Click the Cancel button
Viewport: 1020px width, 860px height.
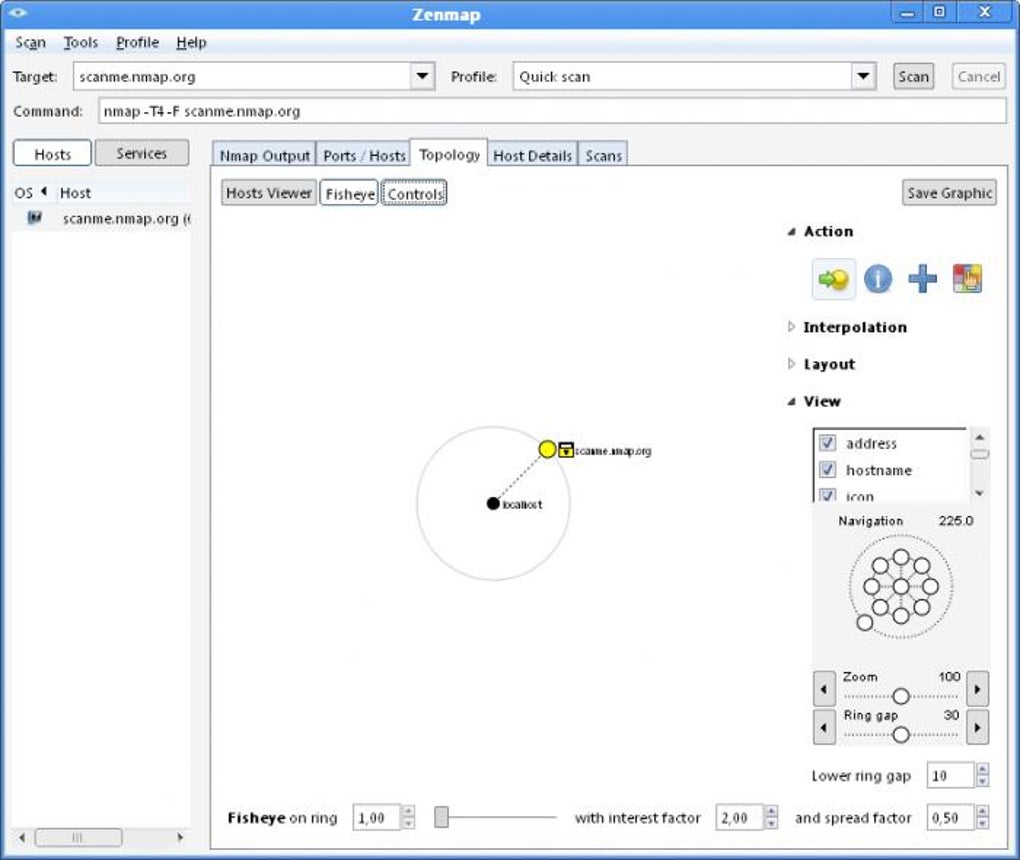point(978,76)
